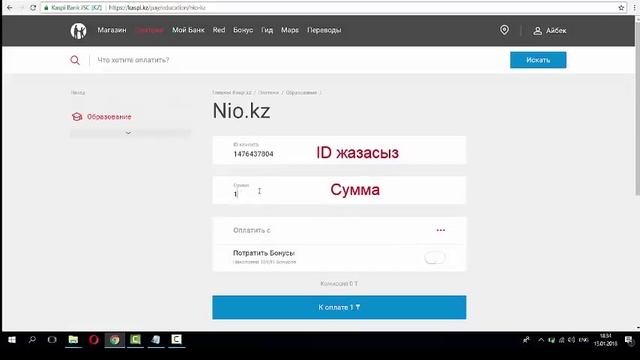Click the user avatar icon
Screen dimensions: 640x360
click(538, 31)
